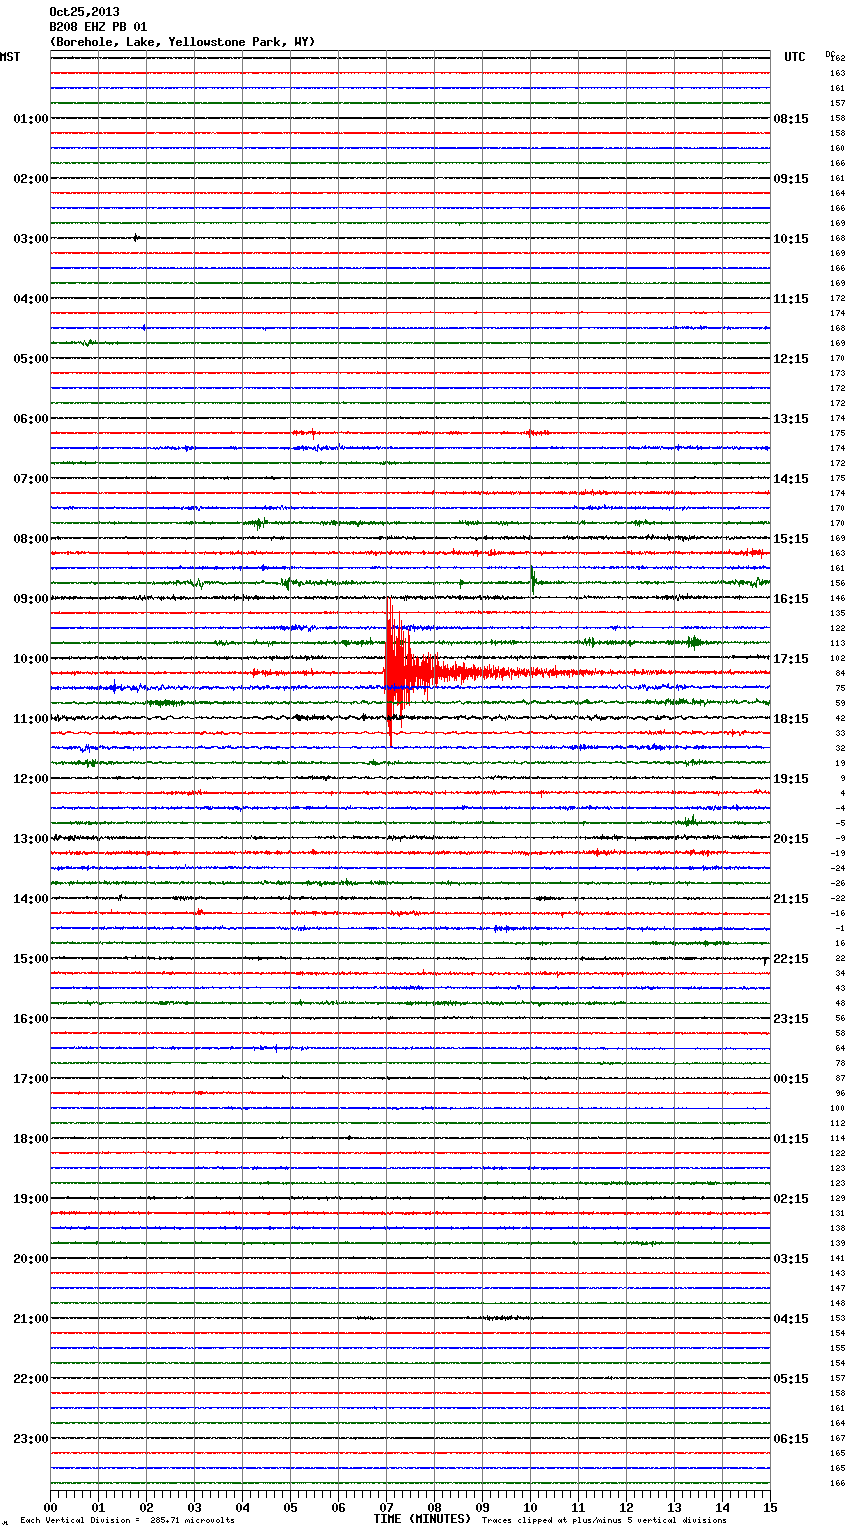Select the 06:00 MST time label

click(31, 419)
